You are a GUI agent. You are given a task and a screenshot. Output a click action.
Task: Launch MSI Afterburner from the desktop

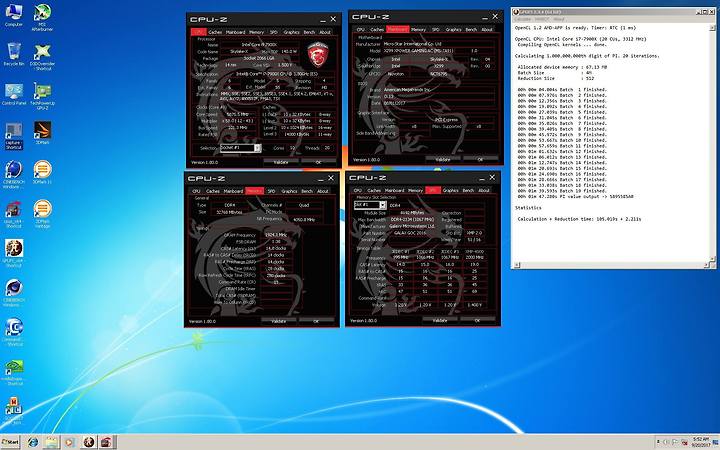42,17
